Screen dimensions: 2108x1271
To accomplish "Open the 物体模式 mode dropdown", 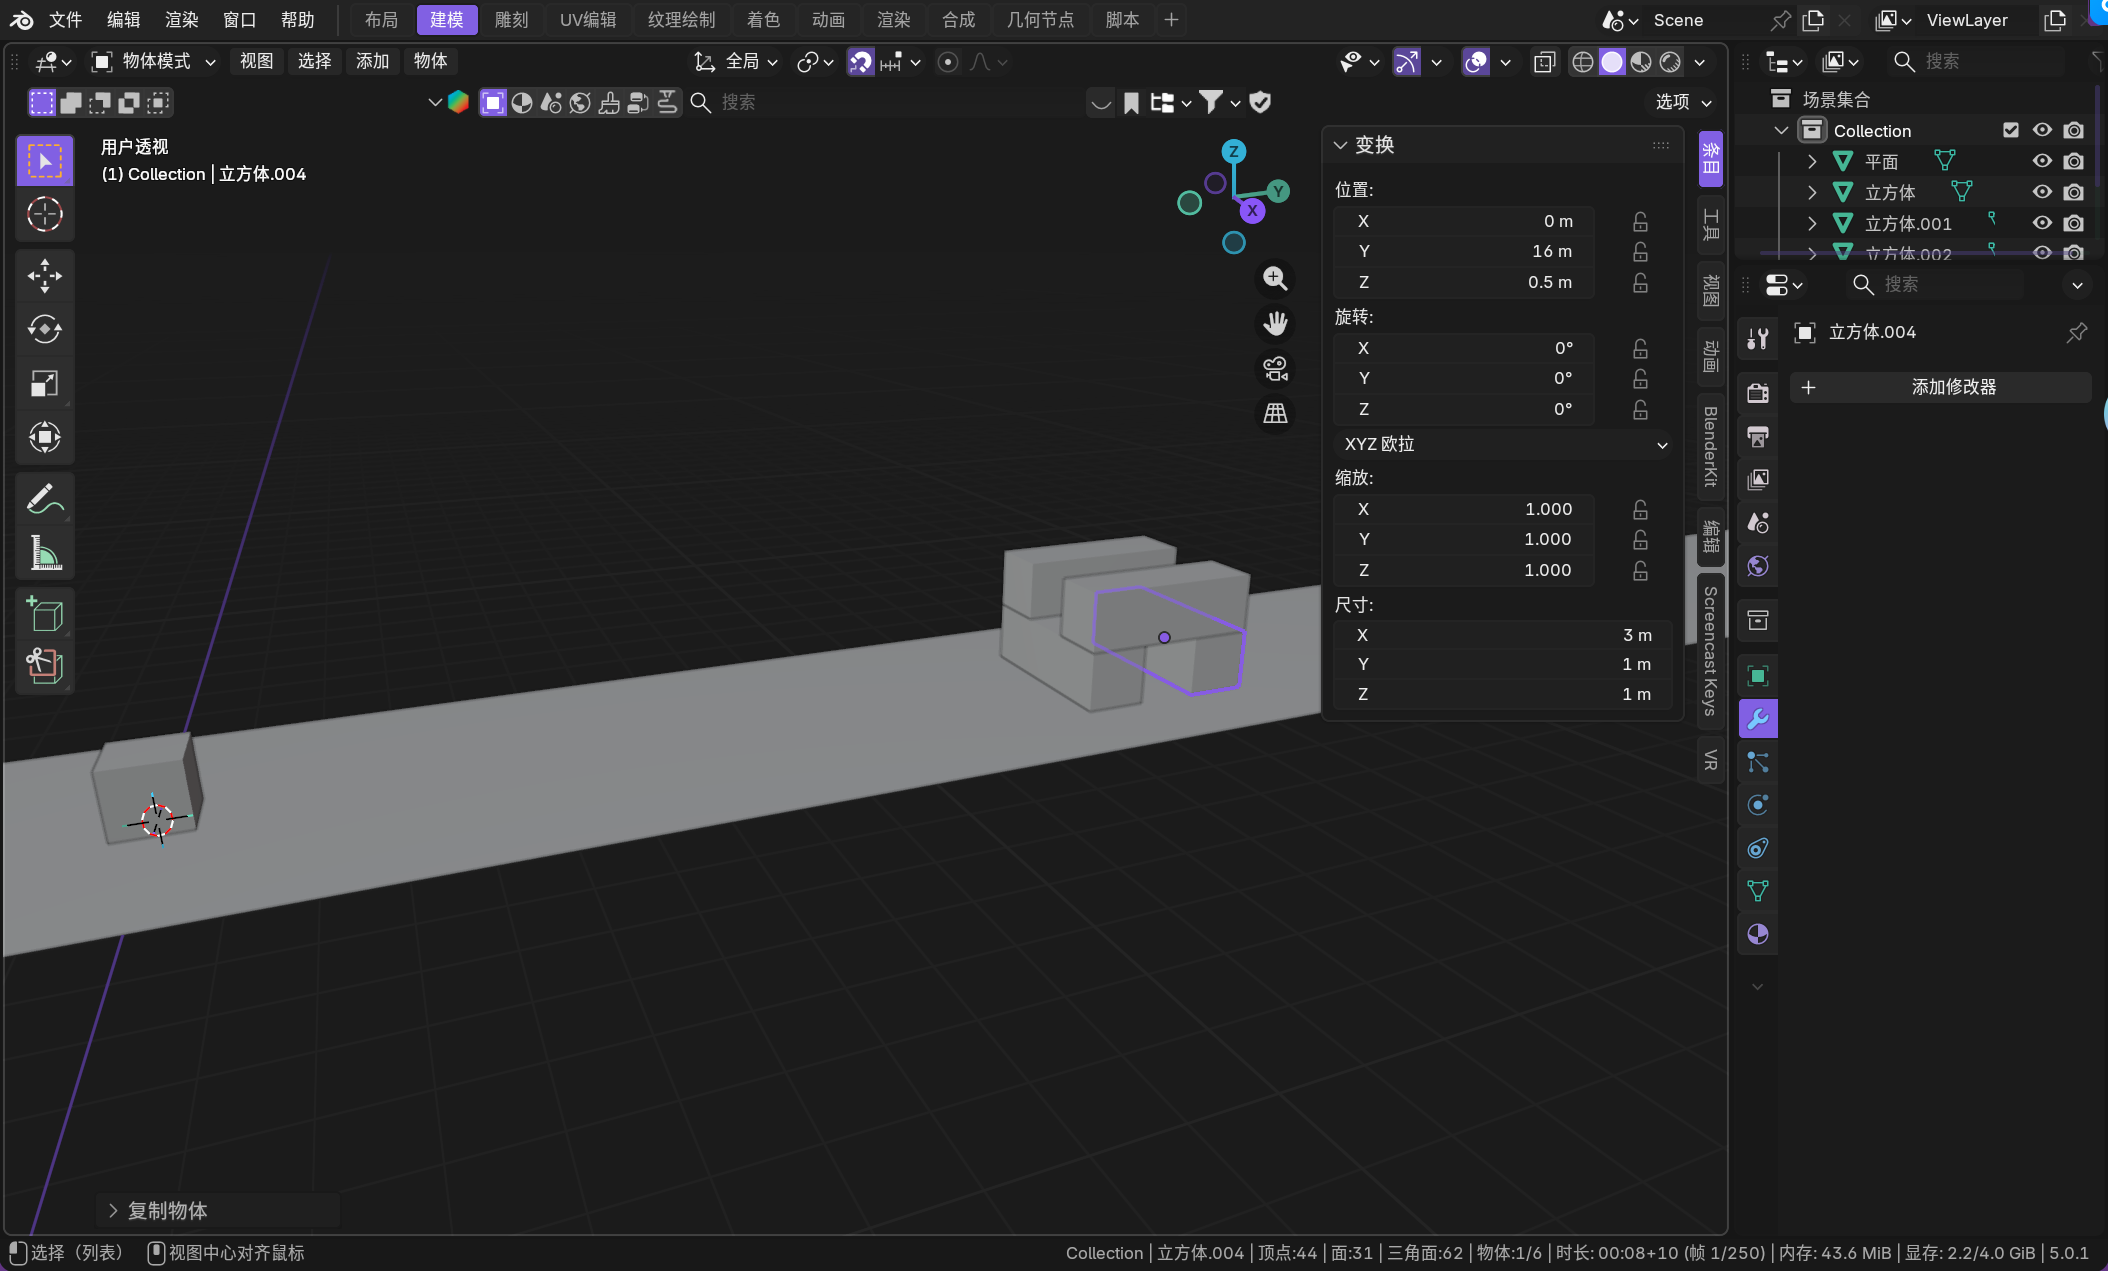I will tap(155, 62).
